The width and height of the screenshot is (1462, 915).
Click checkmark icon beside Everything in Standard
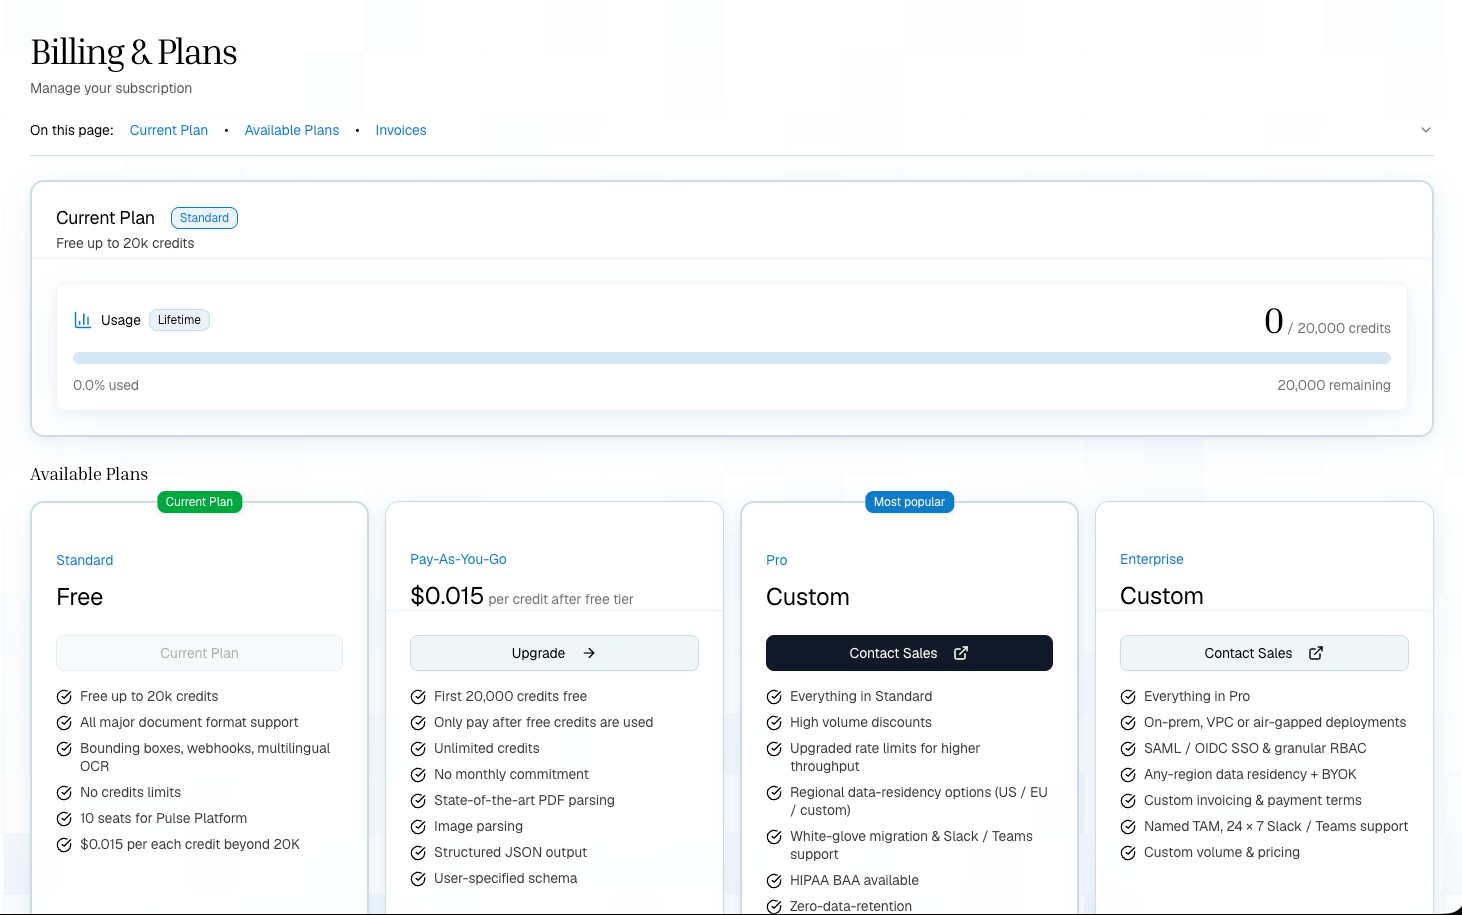(x=774, y=697)
